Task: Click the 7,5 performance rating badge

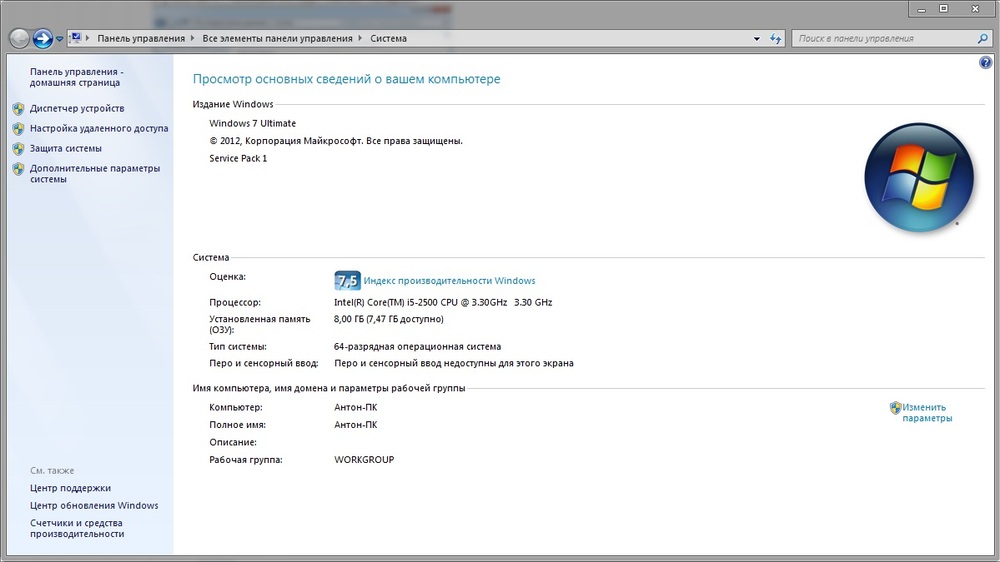Action: (x=347, y=280)
